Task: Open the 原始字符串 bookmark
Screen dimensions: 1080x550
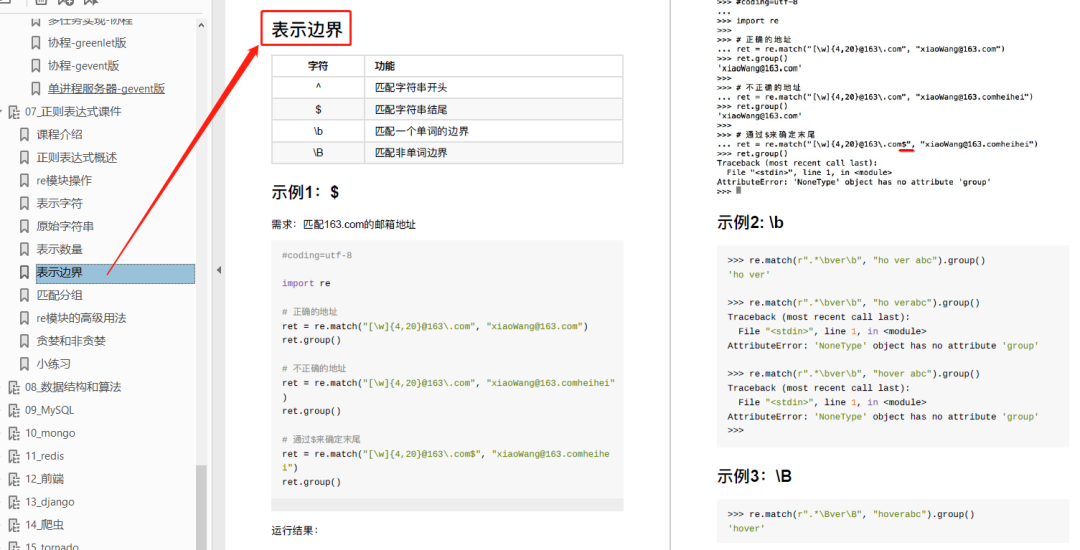Action: [x=65, y=227]
